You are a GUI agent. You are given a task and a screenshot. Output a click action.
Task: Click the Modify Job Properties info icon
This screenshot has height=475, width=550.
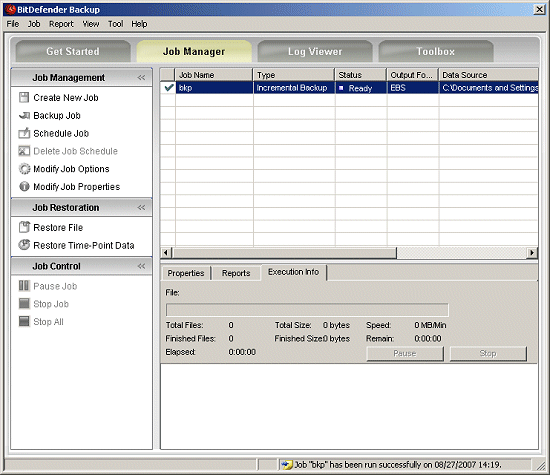pyautogui.click(x=24, y=187)
